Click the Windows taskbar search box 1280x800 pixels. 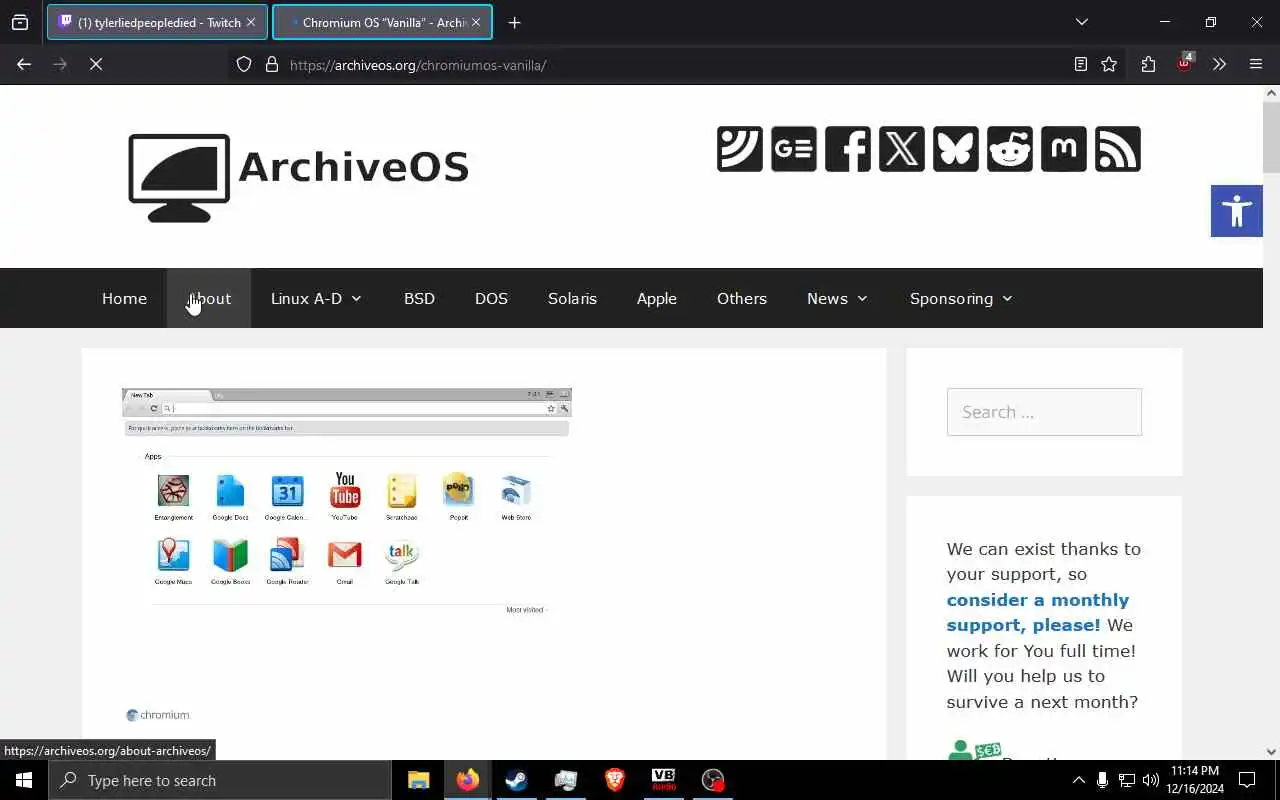220,780
